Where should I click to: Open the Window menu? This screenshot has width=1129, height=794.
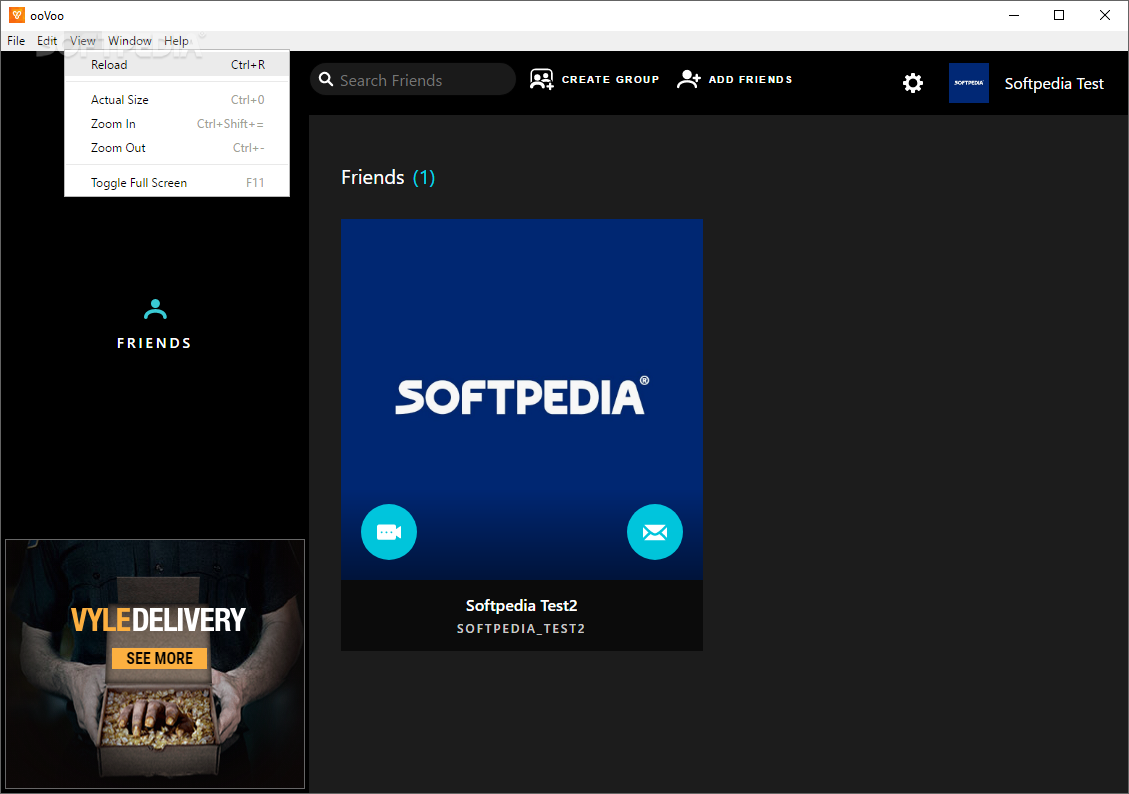click(130, 41)
